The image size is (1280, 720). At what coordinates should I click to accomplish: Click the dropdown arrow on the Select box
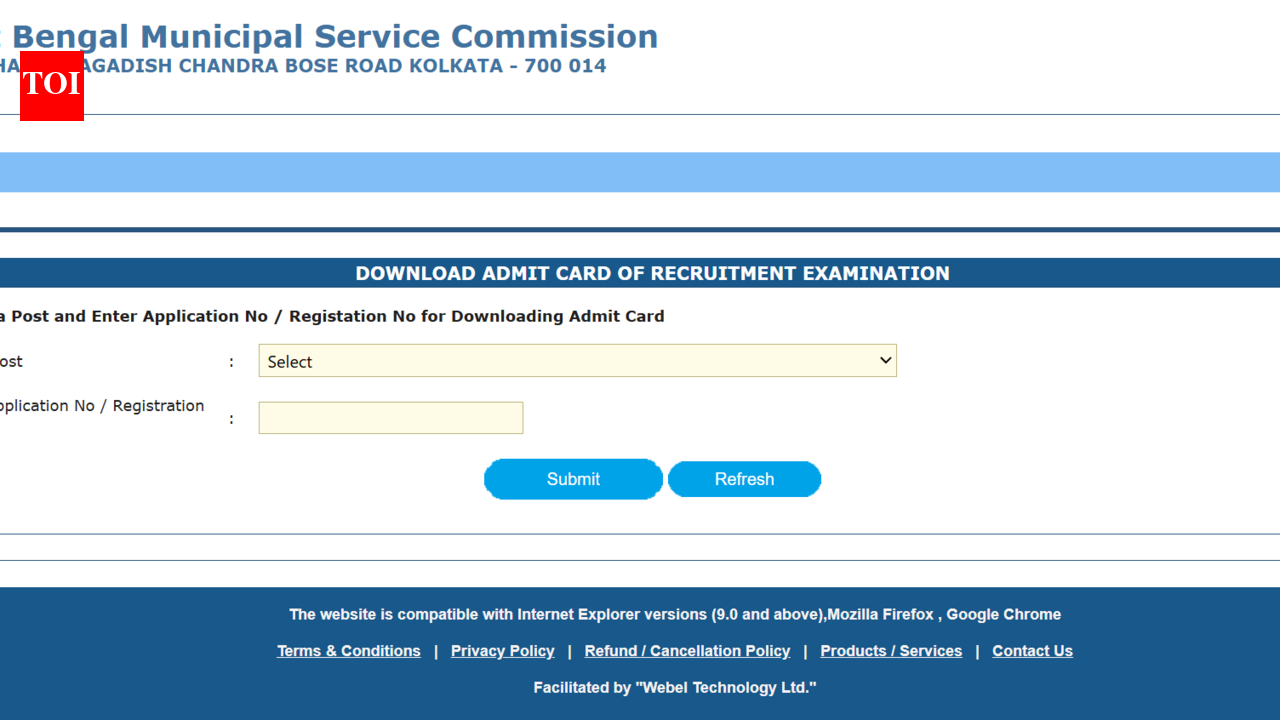click(x=884, y=360)
